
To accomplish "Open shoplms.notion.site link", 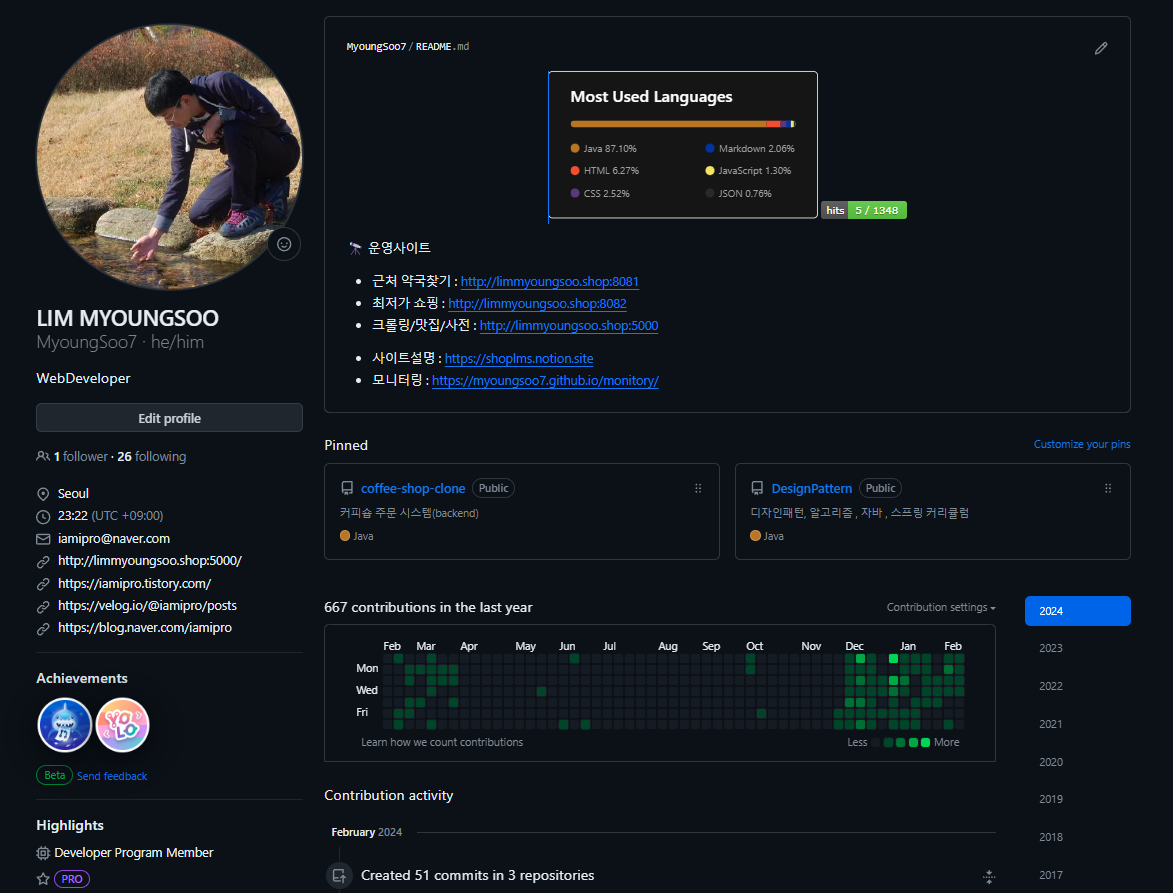I will click(x=519, y=359).
